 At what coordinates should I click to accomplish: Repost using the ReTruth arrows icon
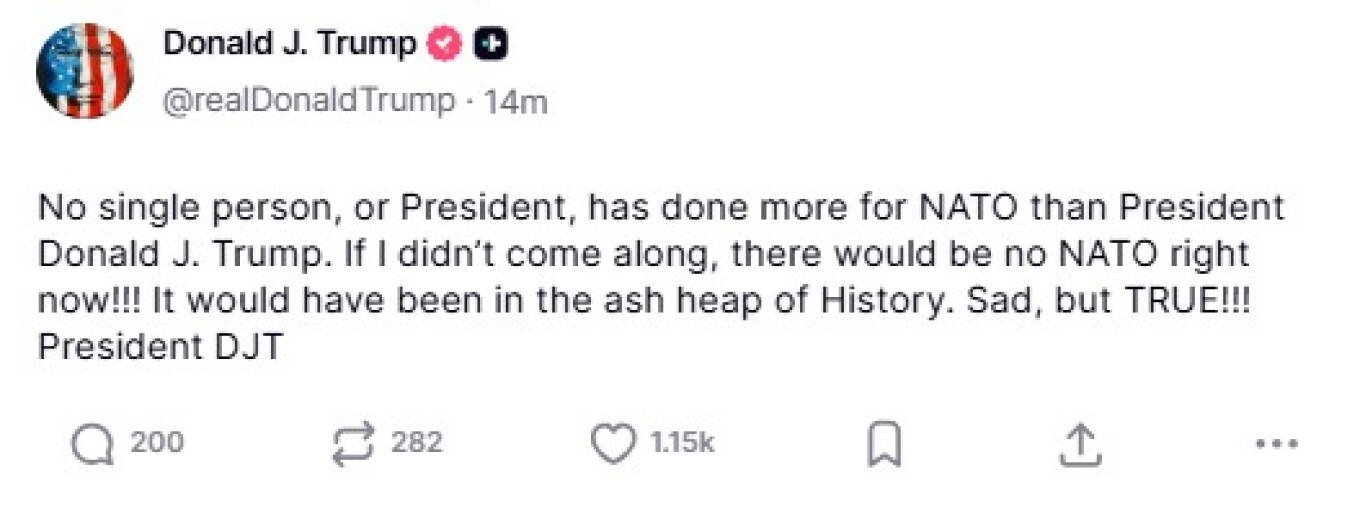(352, 444)
